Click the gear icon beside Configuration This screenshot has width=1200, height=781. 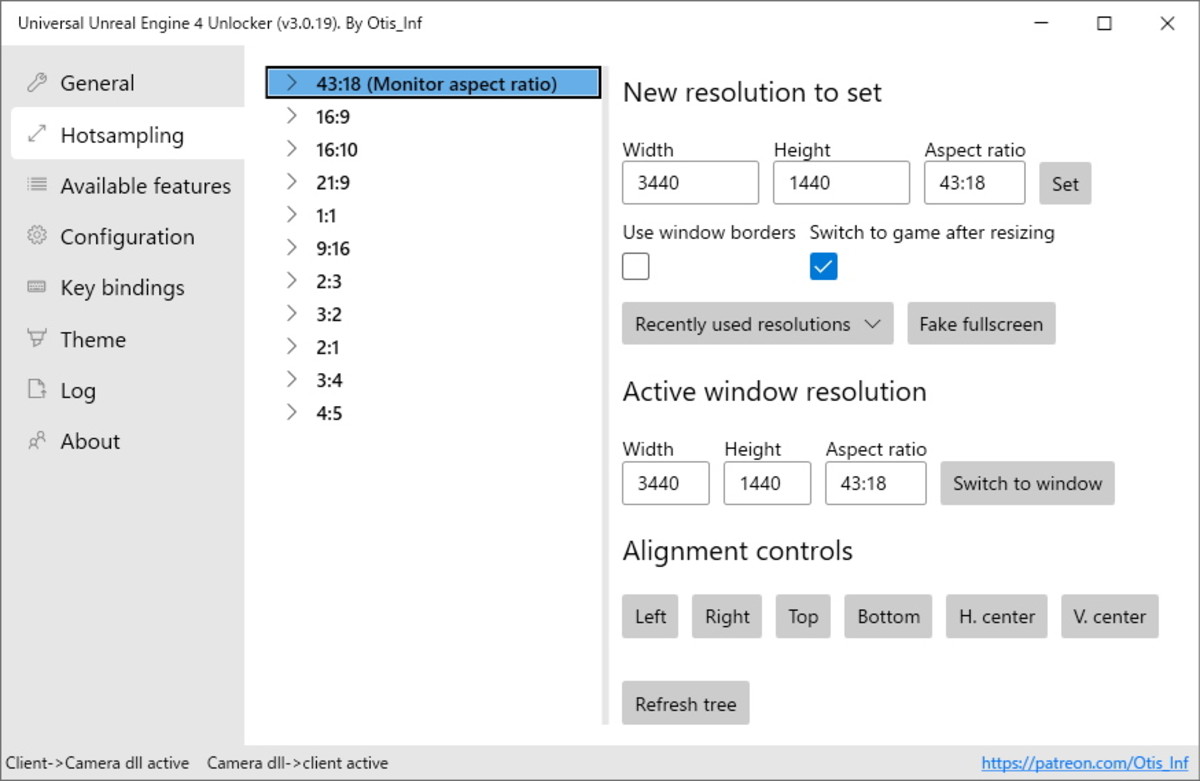(37, 236)
